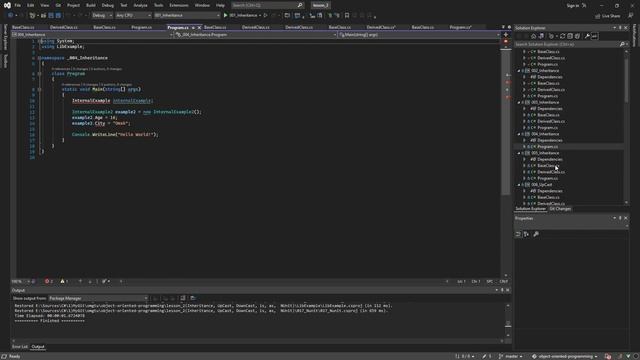The height and width of the screenshot is (360, 640).
Task: Open the Debug menu
Action: click(x=108, y=5)
